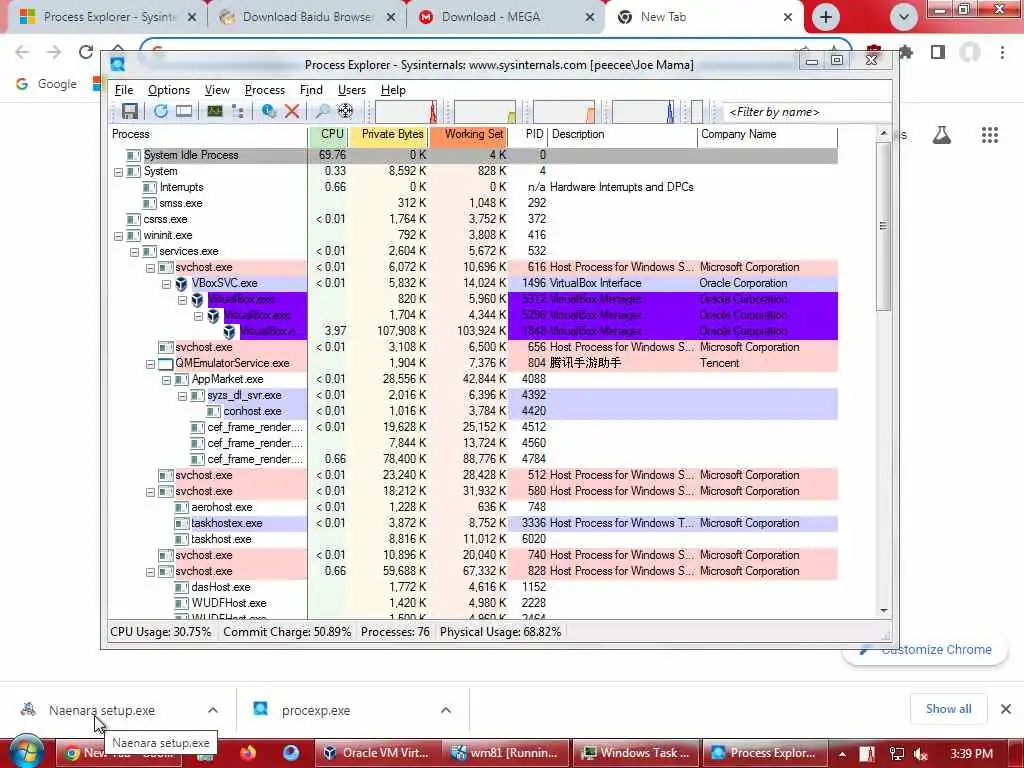Click Customize Chrome button
Viewport: 1024px width, 768px height.
925,650
